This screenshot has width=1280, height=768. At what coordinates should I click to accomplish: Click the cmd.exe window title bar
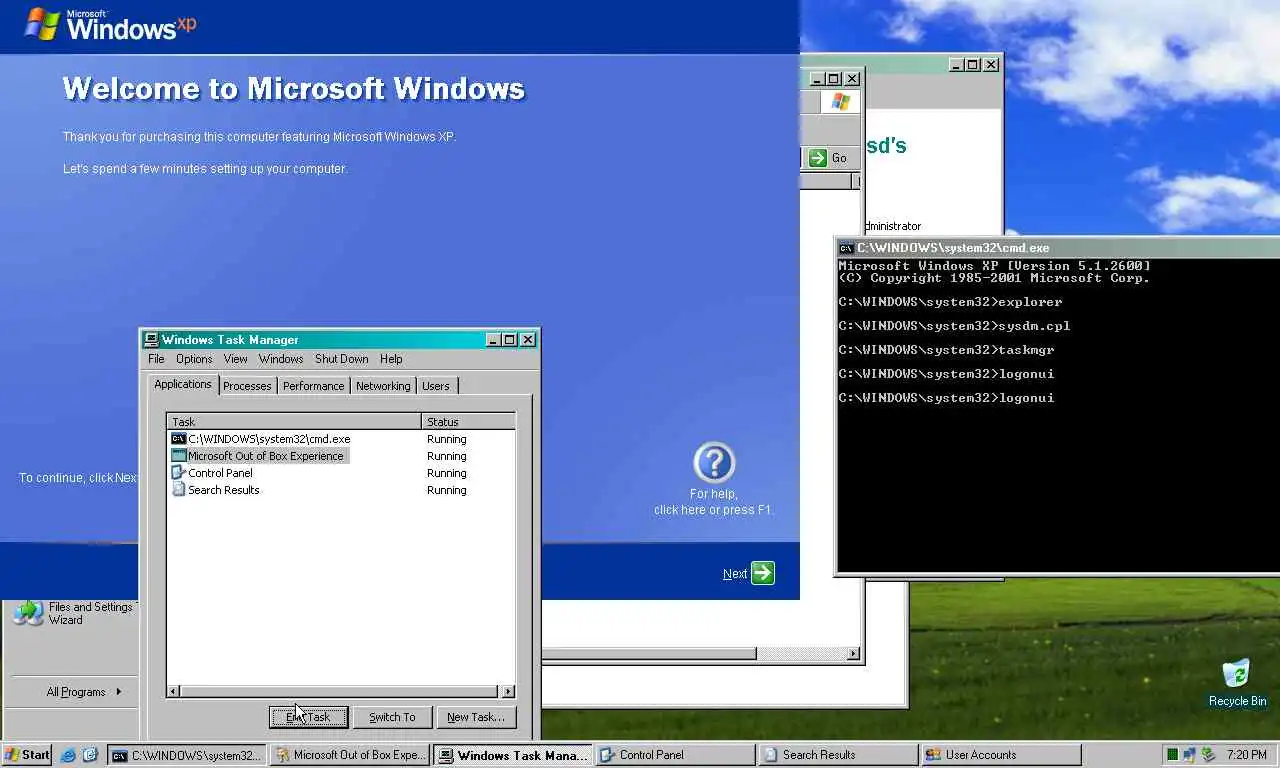tap(1058, 248)
